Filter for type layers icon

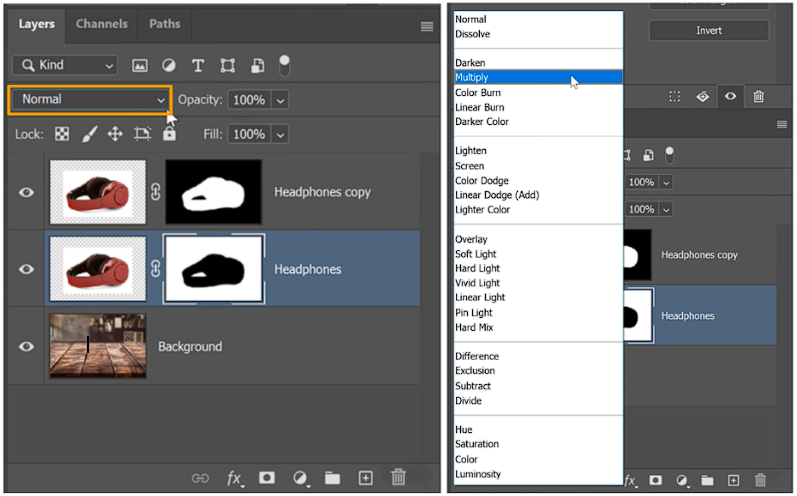coord(198,65)
